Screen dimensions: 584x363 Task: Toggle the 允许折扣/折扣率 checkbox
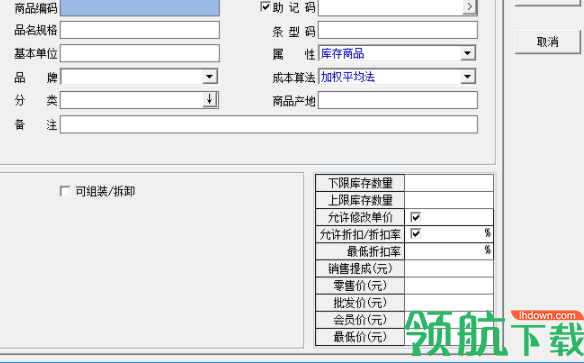(x=416, y=234)
